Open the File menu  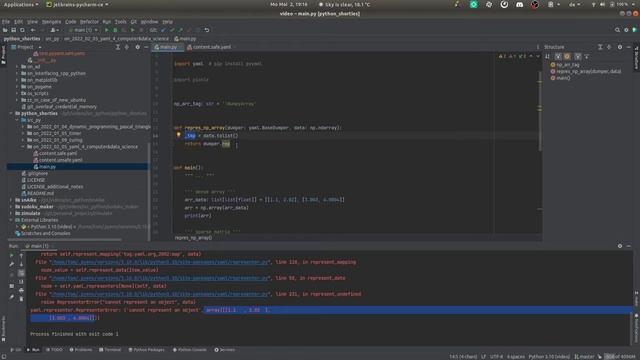click(x=6, y=22)
